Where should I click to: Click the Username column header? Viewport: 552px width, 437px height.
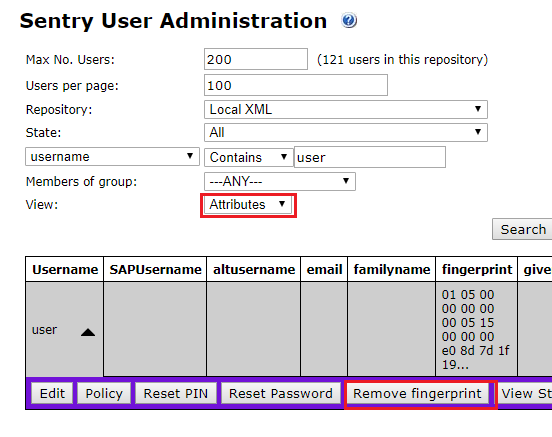pos(65,269)
